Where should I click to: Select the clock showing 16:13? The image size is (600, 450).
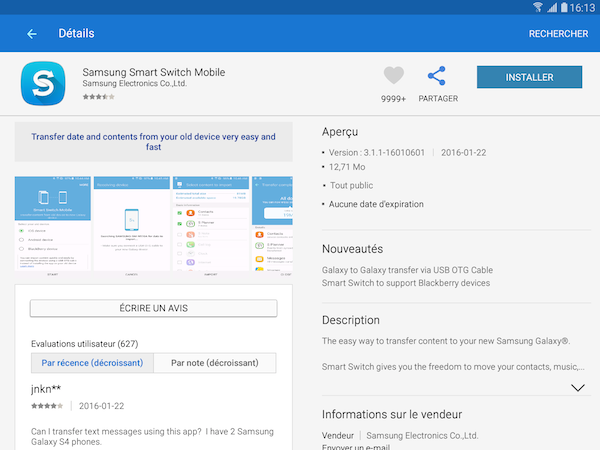click(x=582, y=8)
